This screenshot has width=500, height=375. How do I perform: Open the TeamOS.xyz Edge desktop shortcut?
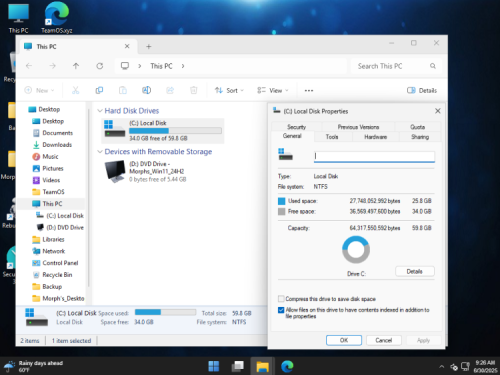[x=57, y=18]
